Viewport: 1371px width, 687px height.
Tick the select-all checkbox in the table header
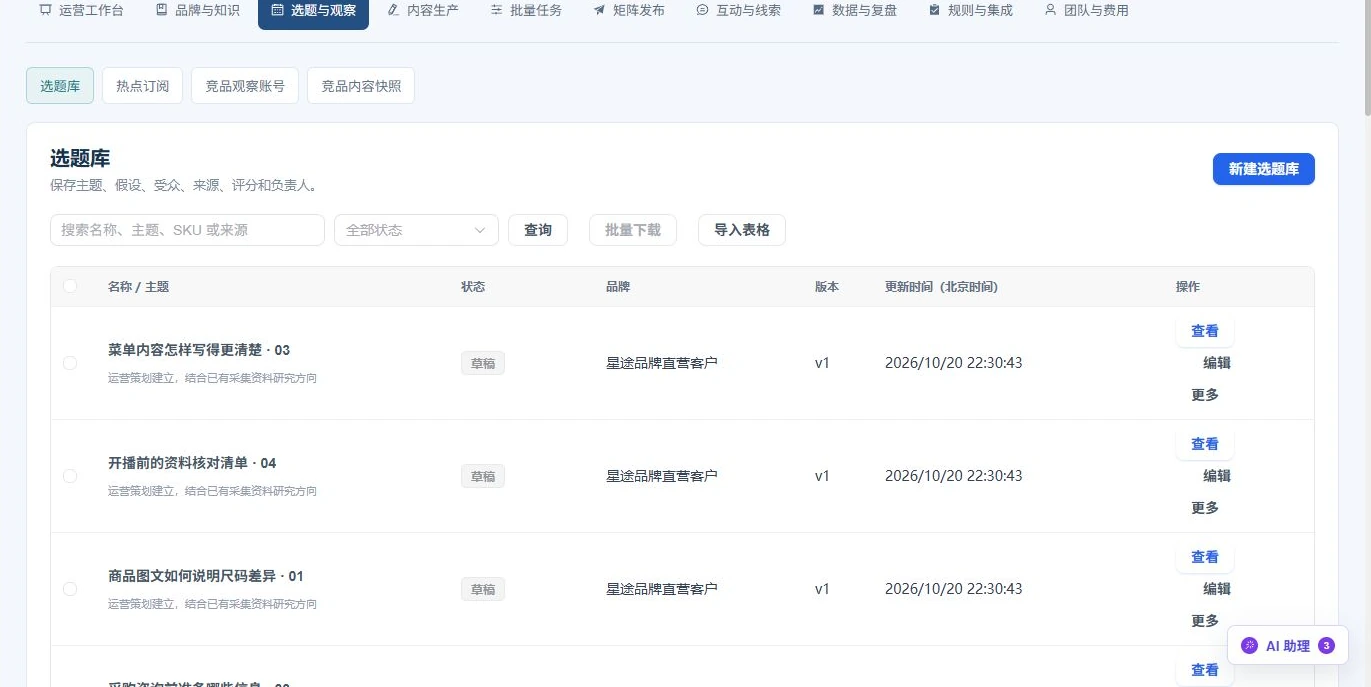click(x=70, y=286)
